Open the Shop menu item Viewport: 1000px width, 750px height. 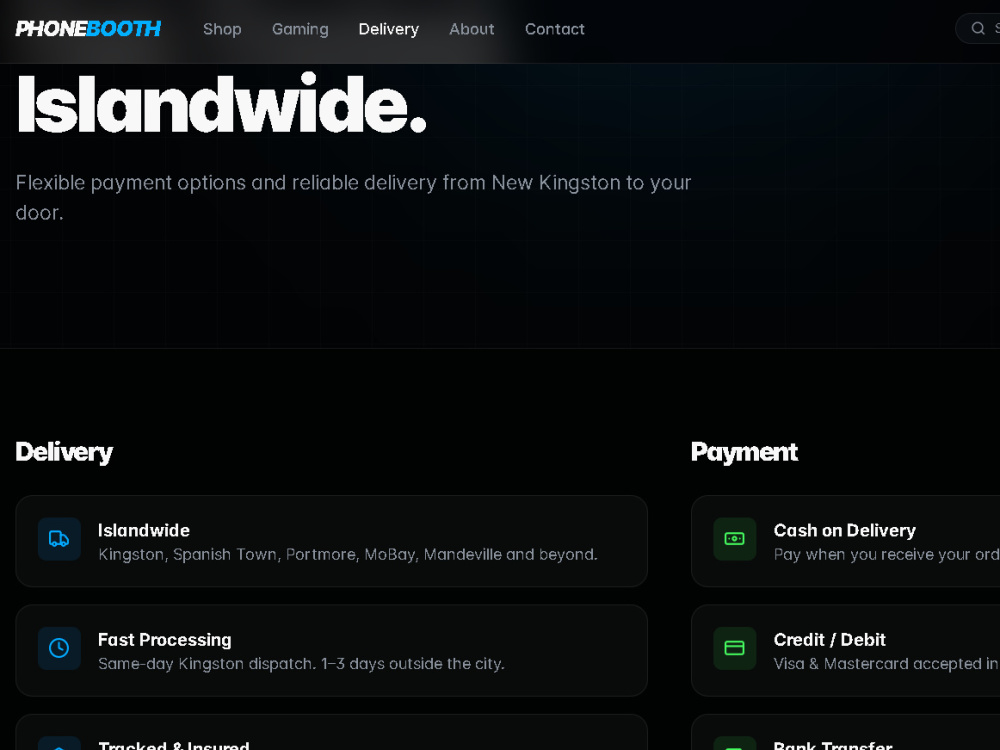click(222, 29)
